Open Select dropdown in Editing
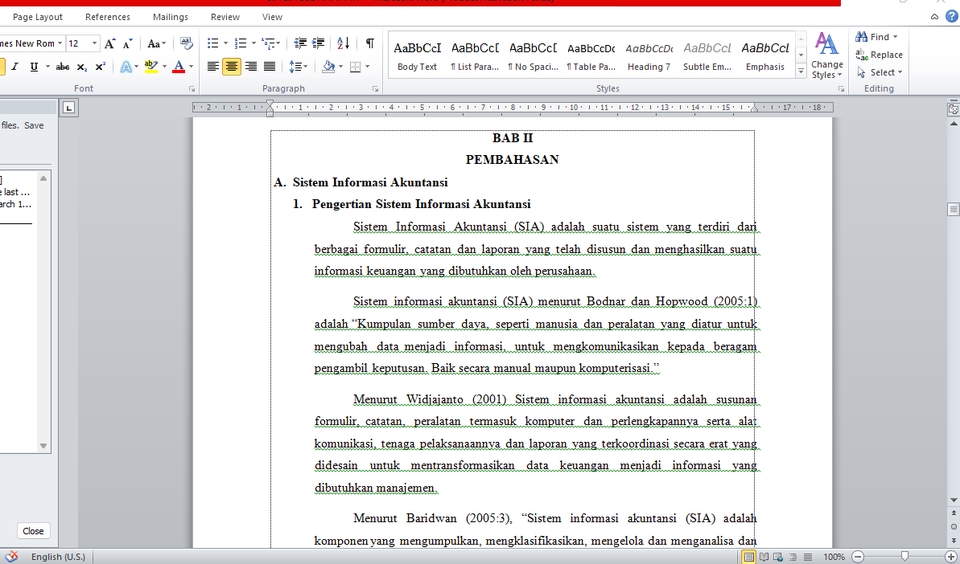960x564 pixels. tap(880, 72)
